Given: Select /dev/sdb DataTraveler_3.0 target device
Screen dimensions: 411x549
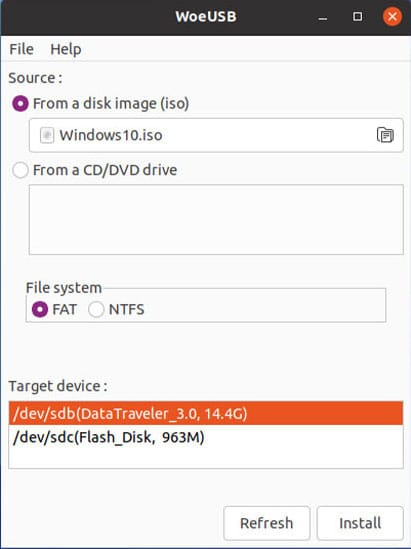Looking at the screenshot, I should [x=206, y=414].
